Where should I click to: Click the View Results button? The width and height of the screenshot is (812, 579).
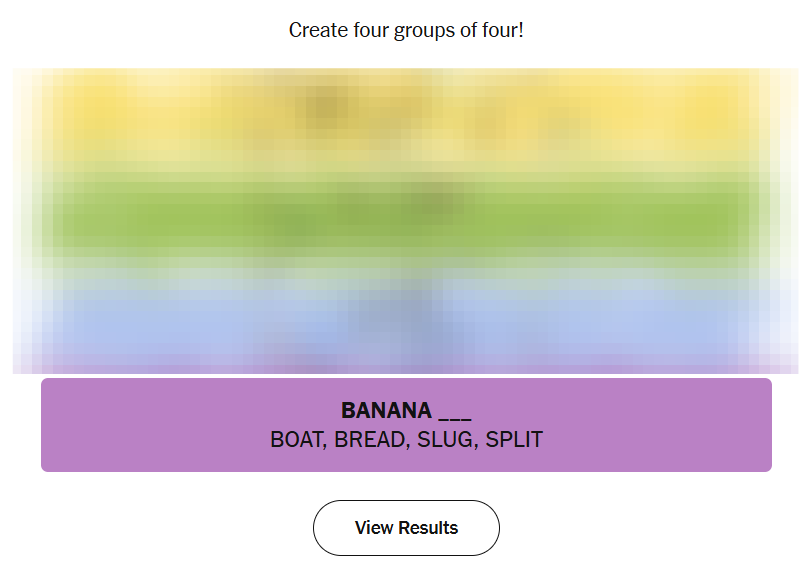406,528
